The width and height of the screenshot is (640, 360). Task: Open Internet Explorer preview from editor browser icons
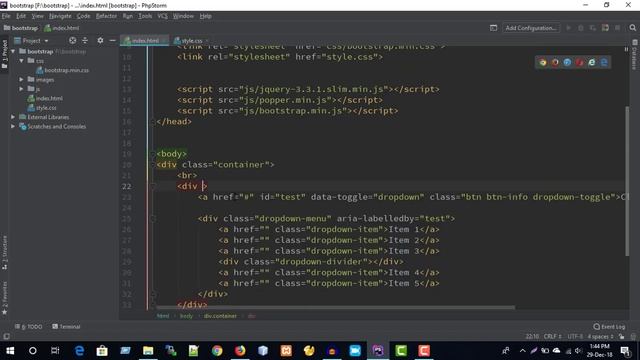(591, 62)
